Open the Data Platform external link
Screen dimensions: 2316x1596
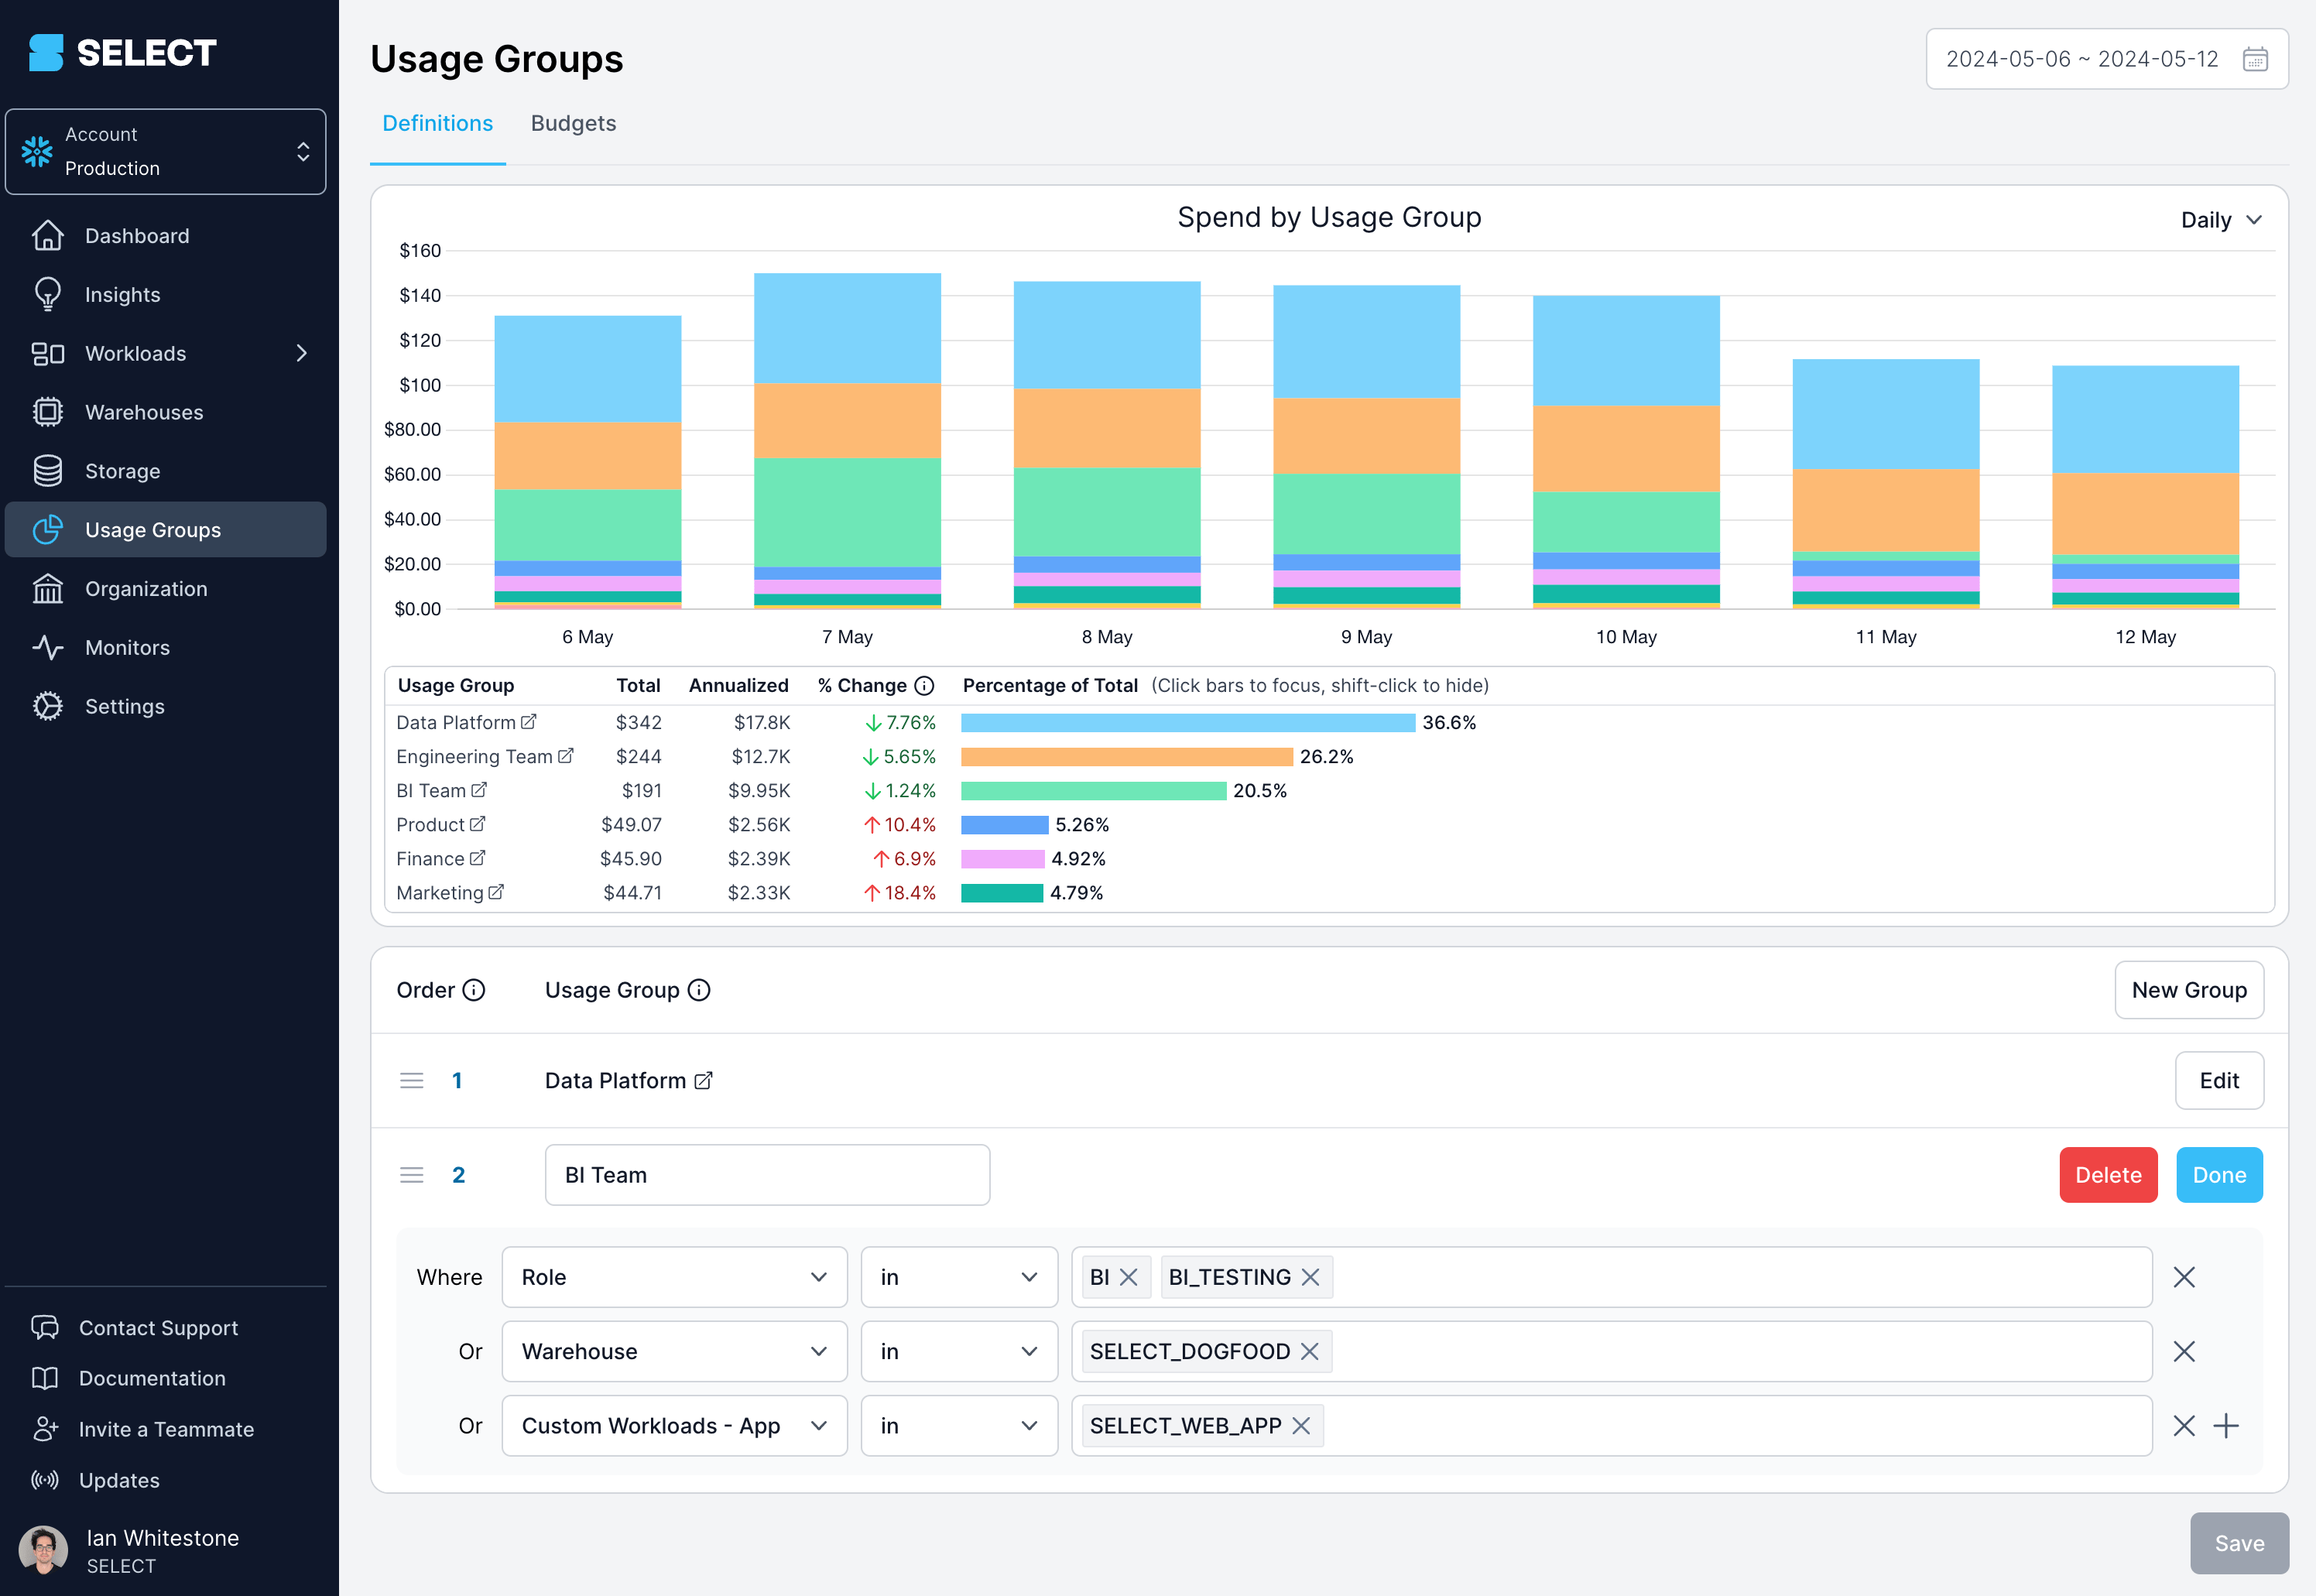point(528,721)
